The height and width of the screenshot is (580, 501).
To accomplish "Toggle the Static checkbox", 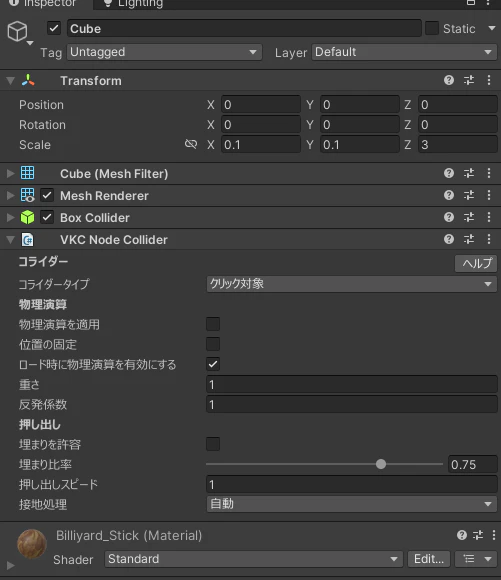I will point(432,28).
